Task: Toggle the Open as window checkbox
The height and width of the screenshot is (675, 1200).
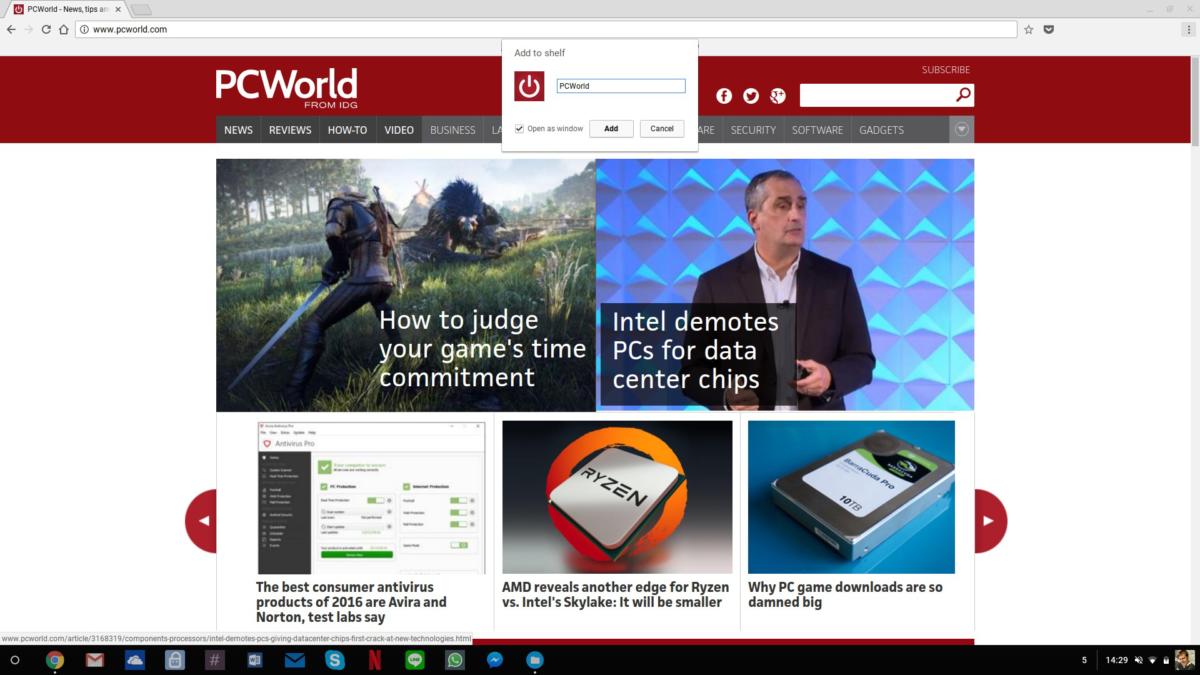Action: [x=519, y=129]
